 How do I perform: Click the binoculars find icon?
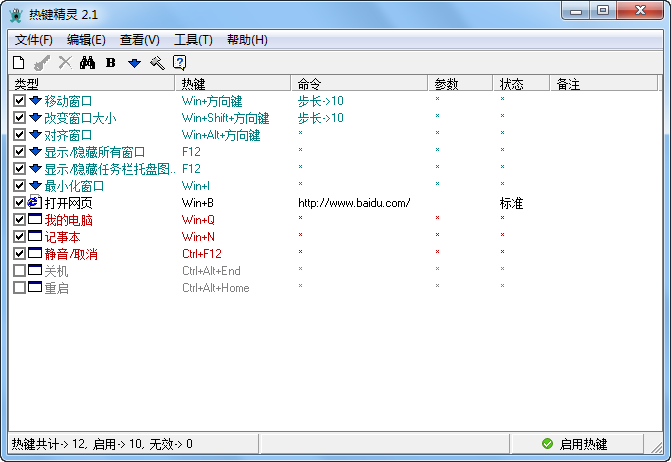coord(87,63)
